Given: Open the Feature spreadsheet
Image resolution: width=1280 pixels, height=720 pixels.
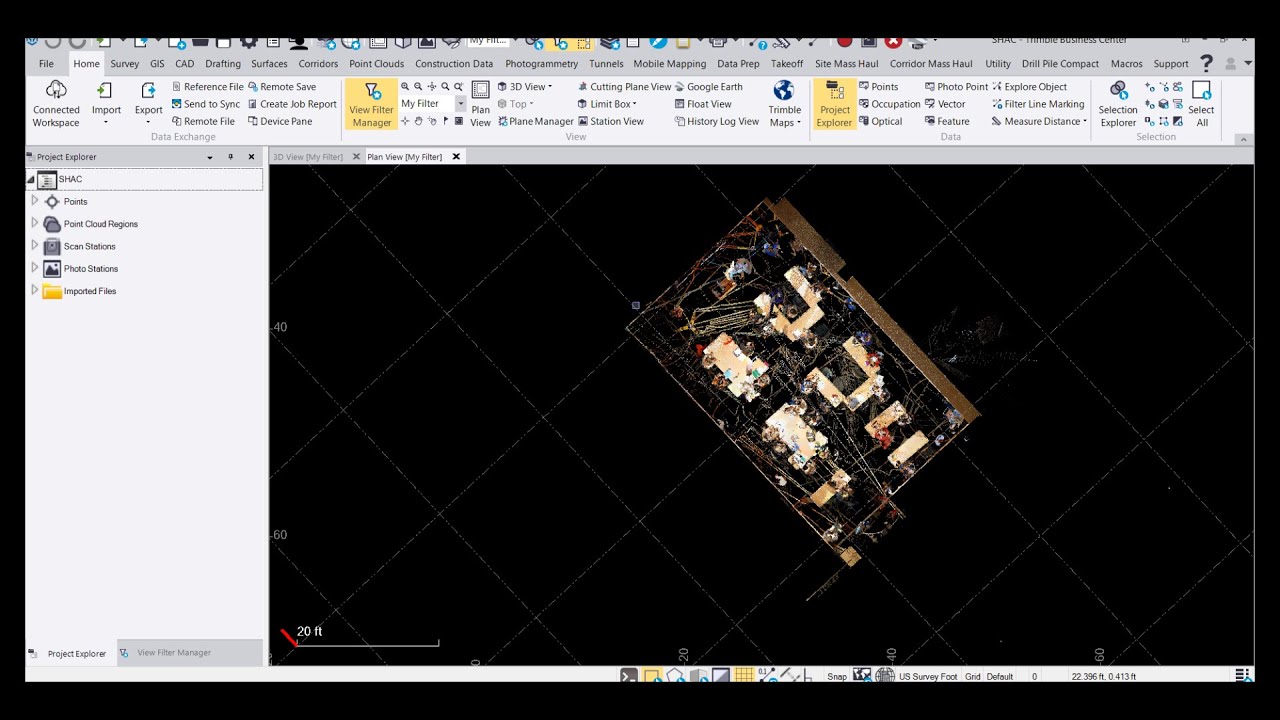Looking at the screenshot, I should [x=947, y=121].
